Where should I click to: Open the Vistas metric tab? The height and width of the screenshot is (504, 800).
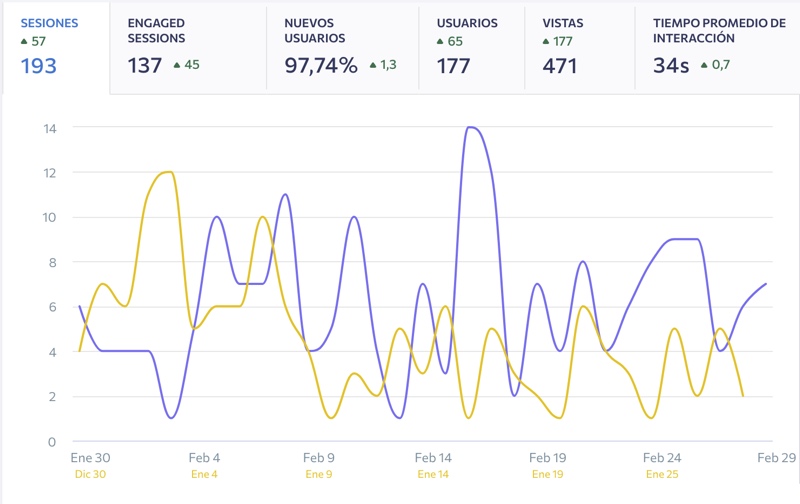pos(580,48)
